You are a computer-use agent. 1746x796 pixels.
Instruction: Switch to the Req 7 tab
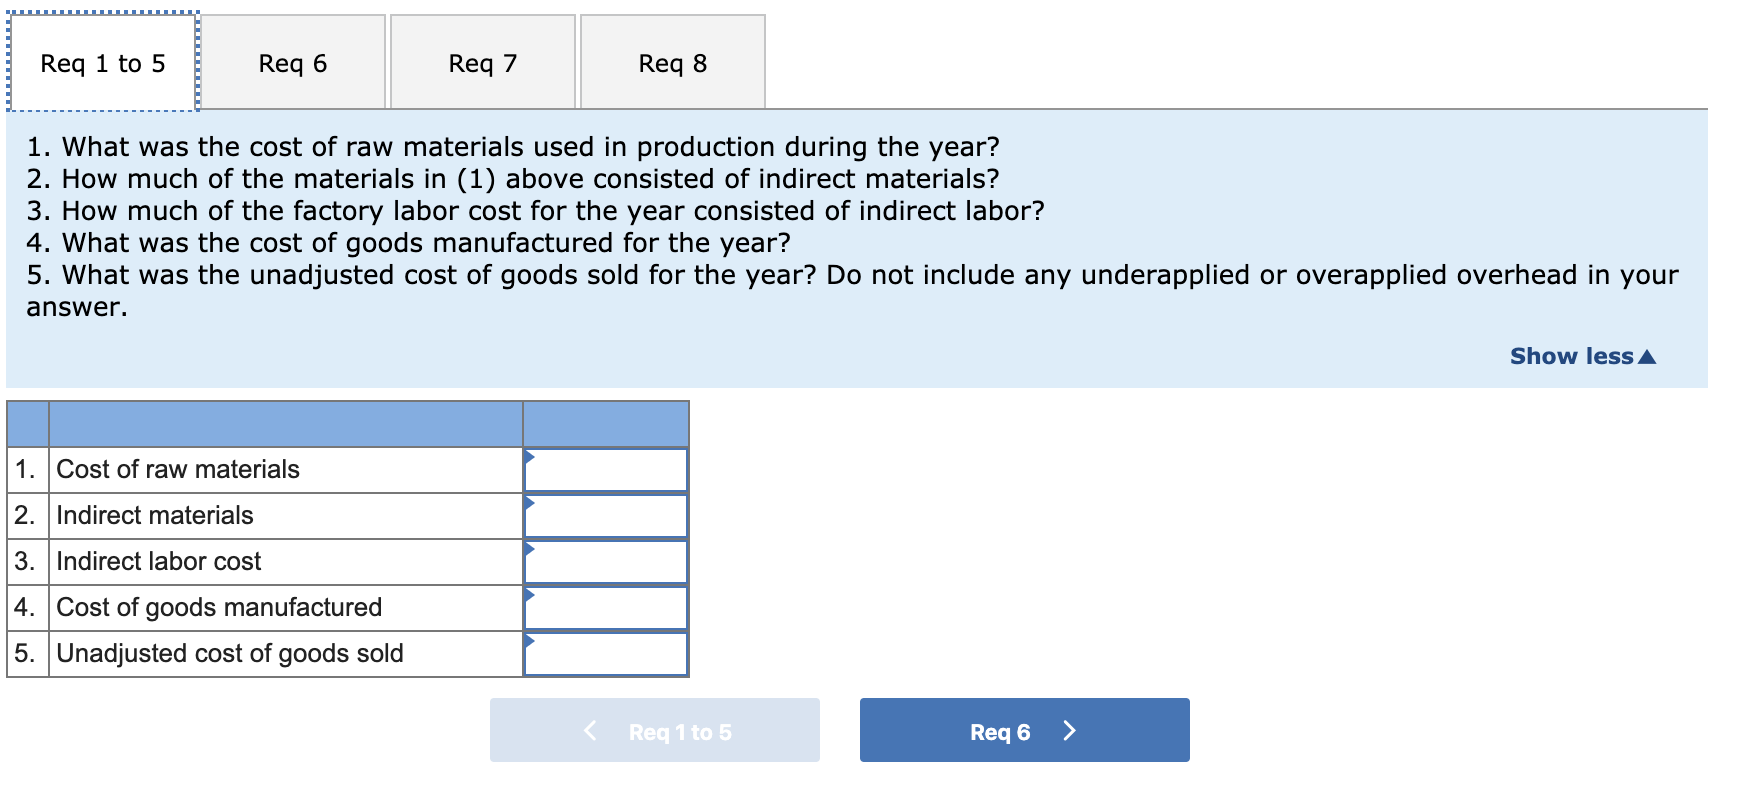tap(483, 62)
